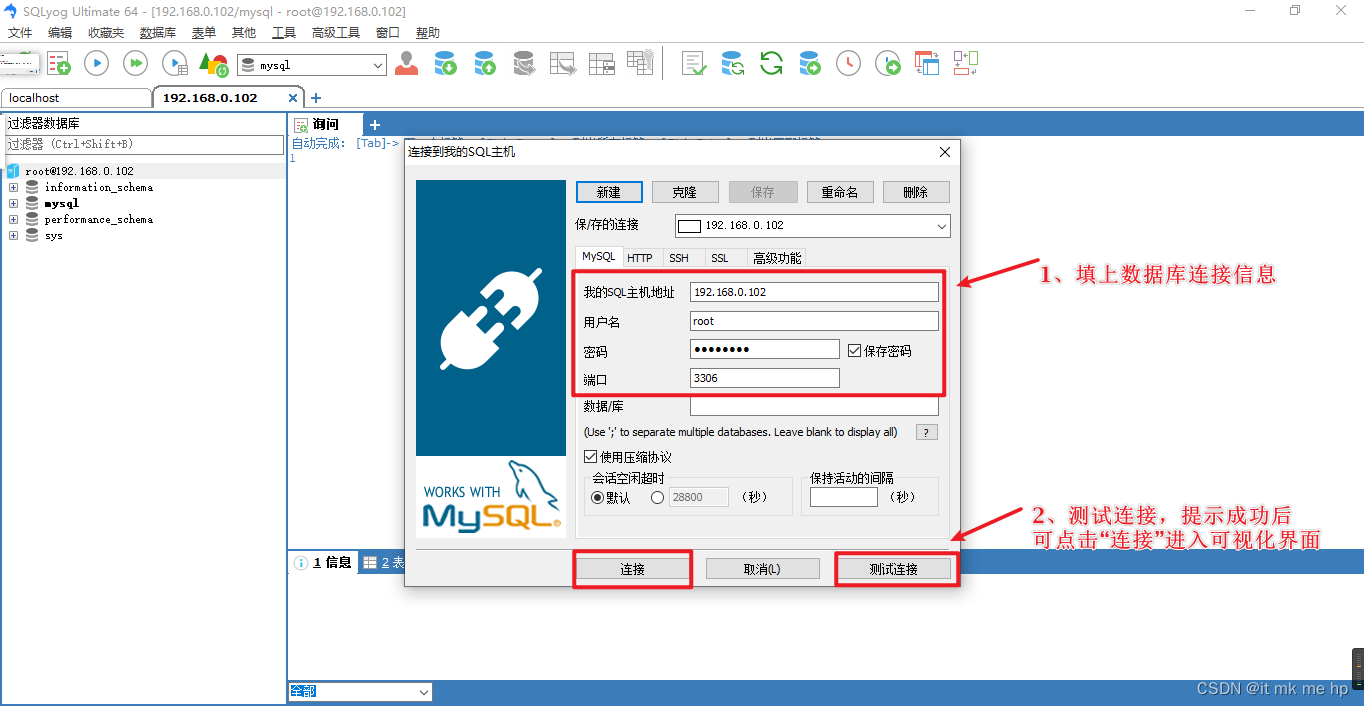Switch to the SSL tab in dialog

point(720,258)
